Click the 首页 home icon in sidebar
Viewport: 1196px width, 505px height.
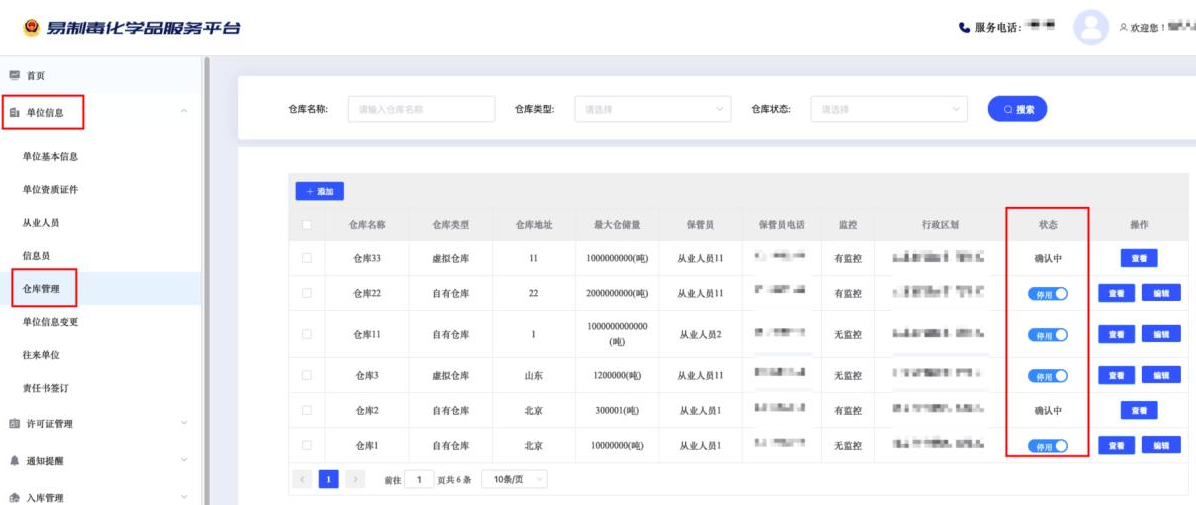point(14,75)
